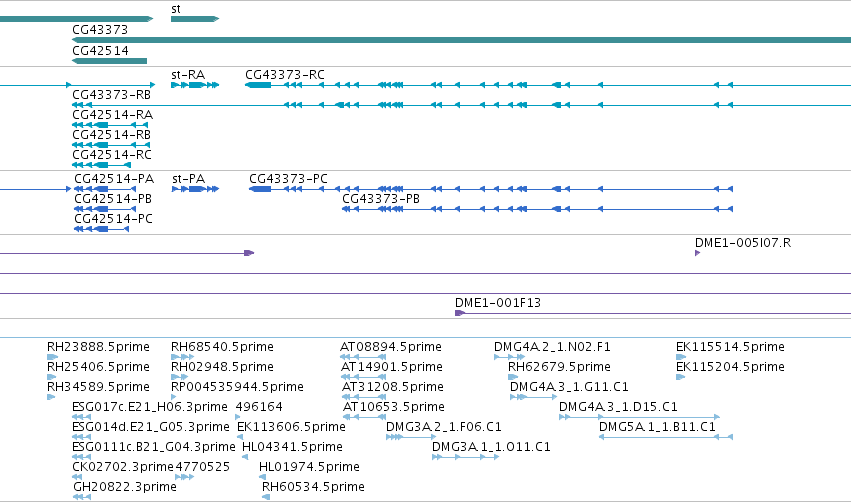Open the CG42514-RA transcript label
This screenshot has height=502, width=851.
click(112, 115)
